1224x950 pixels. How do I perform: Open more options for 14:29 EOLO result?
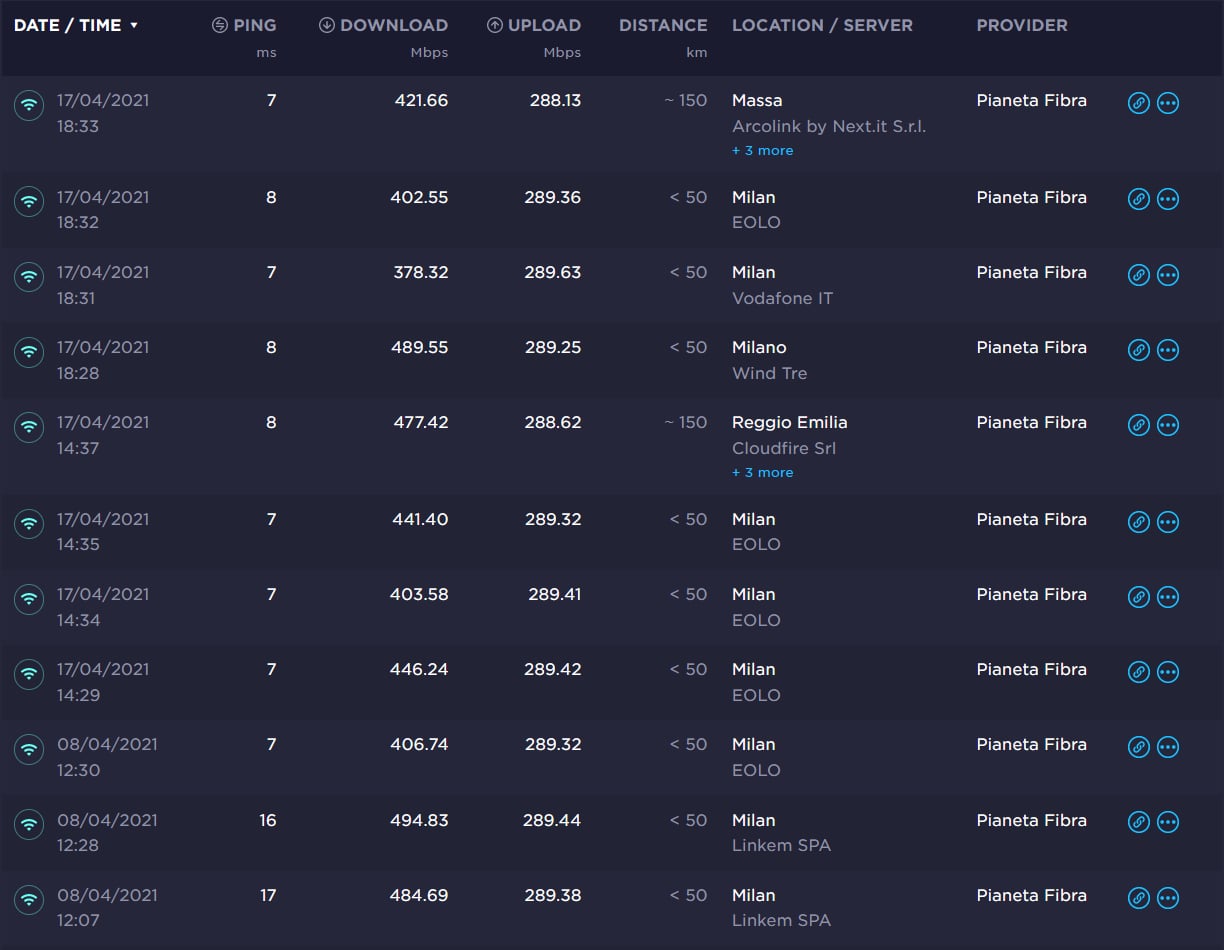point(1167,672)
